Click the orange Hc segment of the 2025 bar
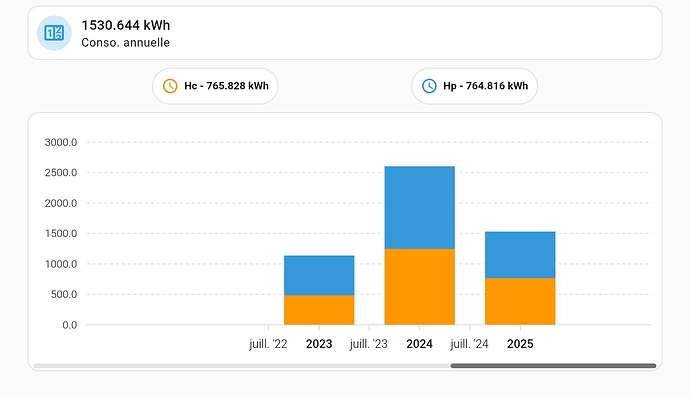Image resolution: width=690 pixels, height=397 pixels. point(520,301)
